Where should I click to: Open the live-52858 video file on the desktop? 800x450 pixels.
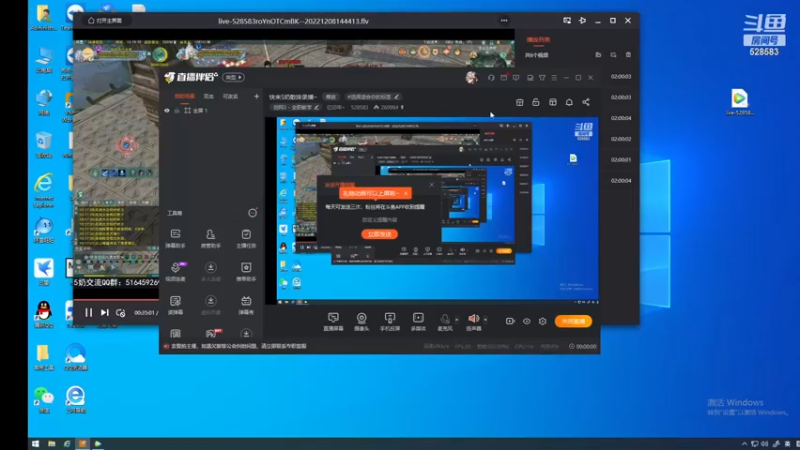pyautogui.click(x=739, y=102)
